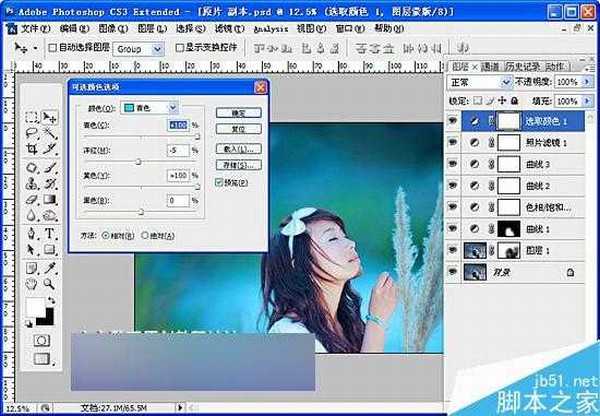The width and height of the screenshot is (600, 416).
Task: Open the 颜色(O) 青色 color dropdown
Action: click(x=173, y=108)
